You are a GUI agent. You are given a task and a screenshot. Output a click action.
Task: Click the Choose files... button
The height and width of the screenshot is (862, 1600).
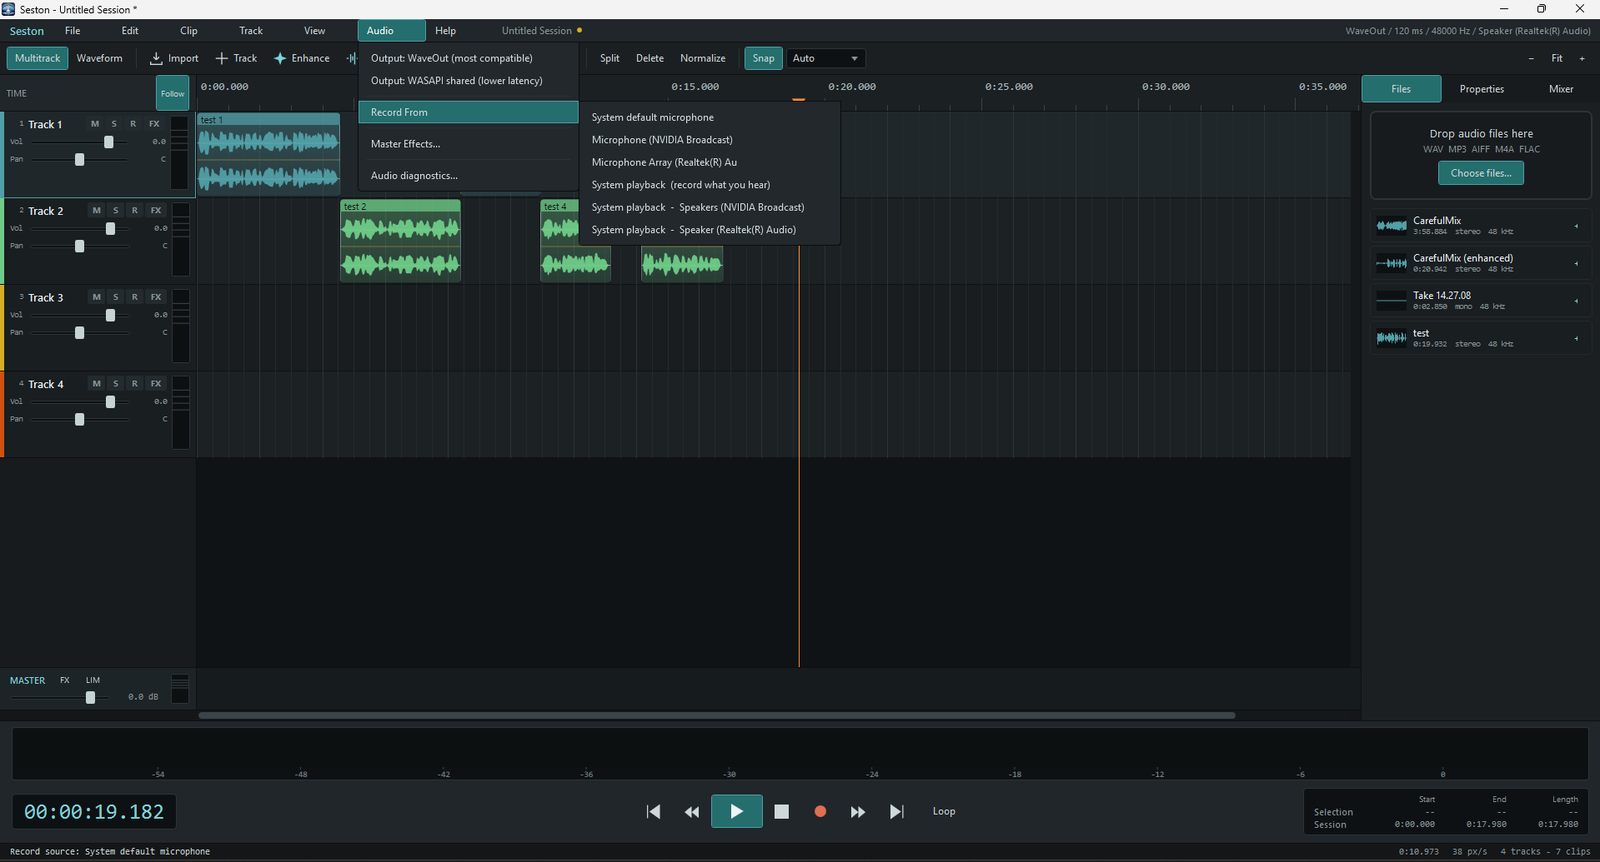1481,173
